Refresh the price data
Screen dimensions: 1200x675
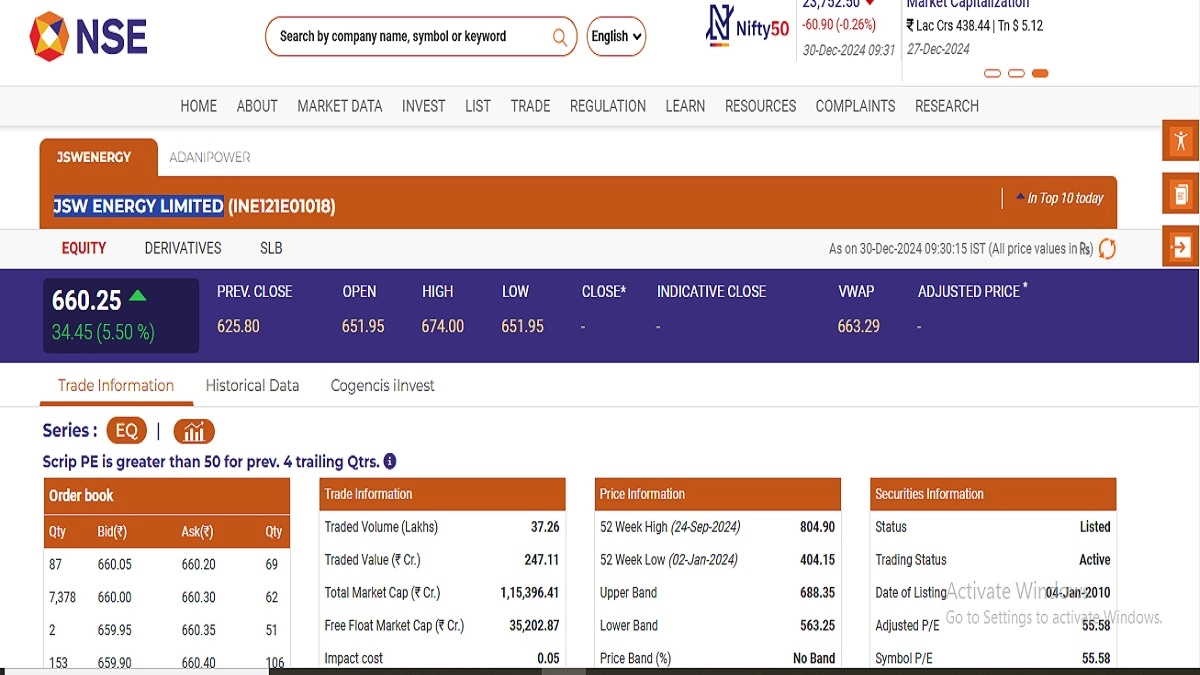tap(1107, 249)
